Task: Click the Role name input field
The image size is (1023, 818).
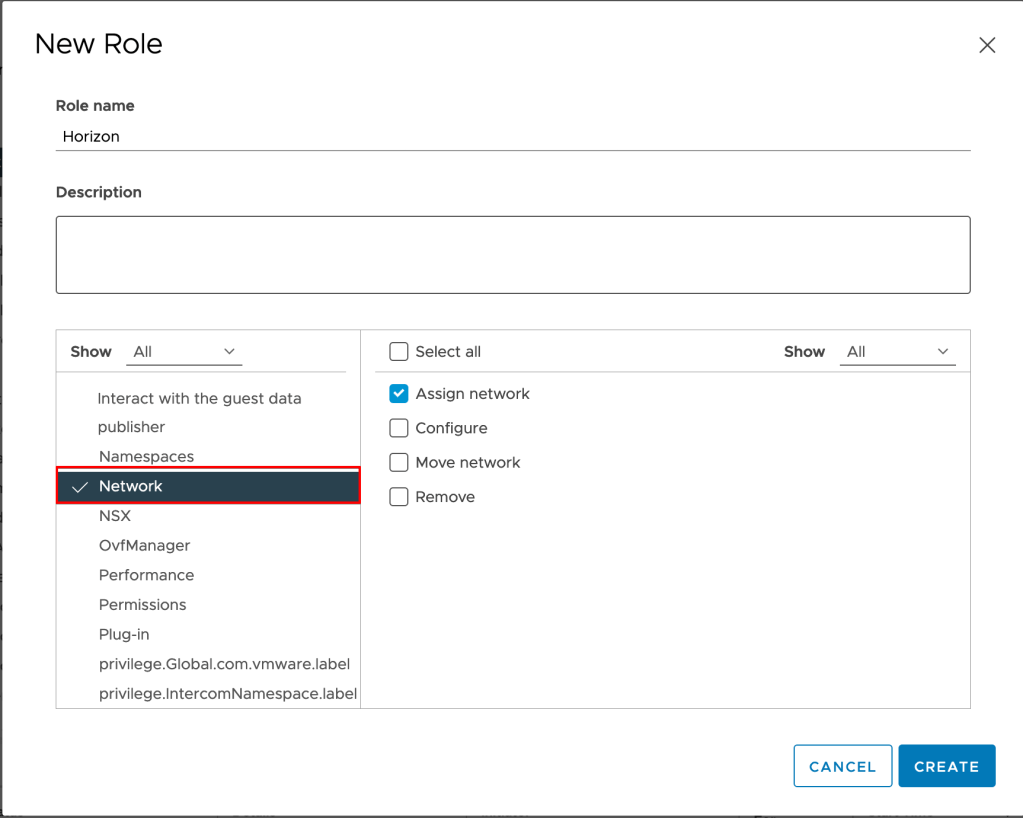Action: click(512, 136)
